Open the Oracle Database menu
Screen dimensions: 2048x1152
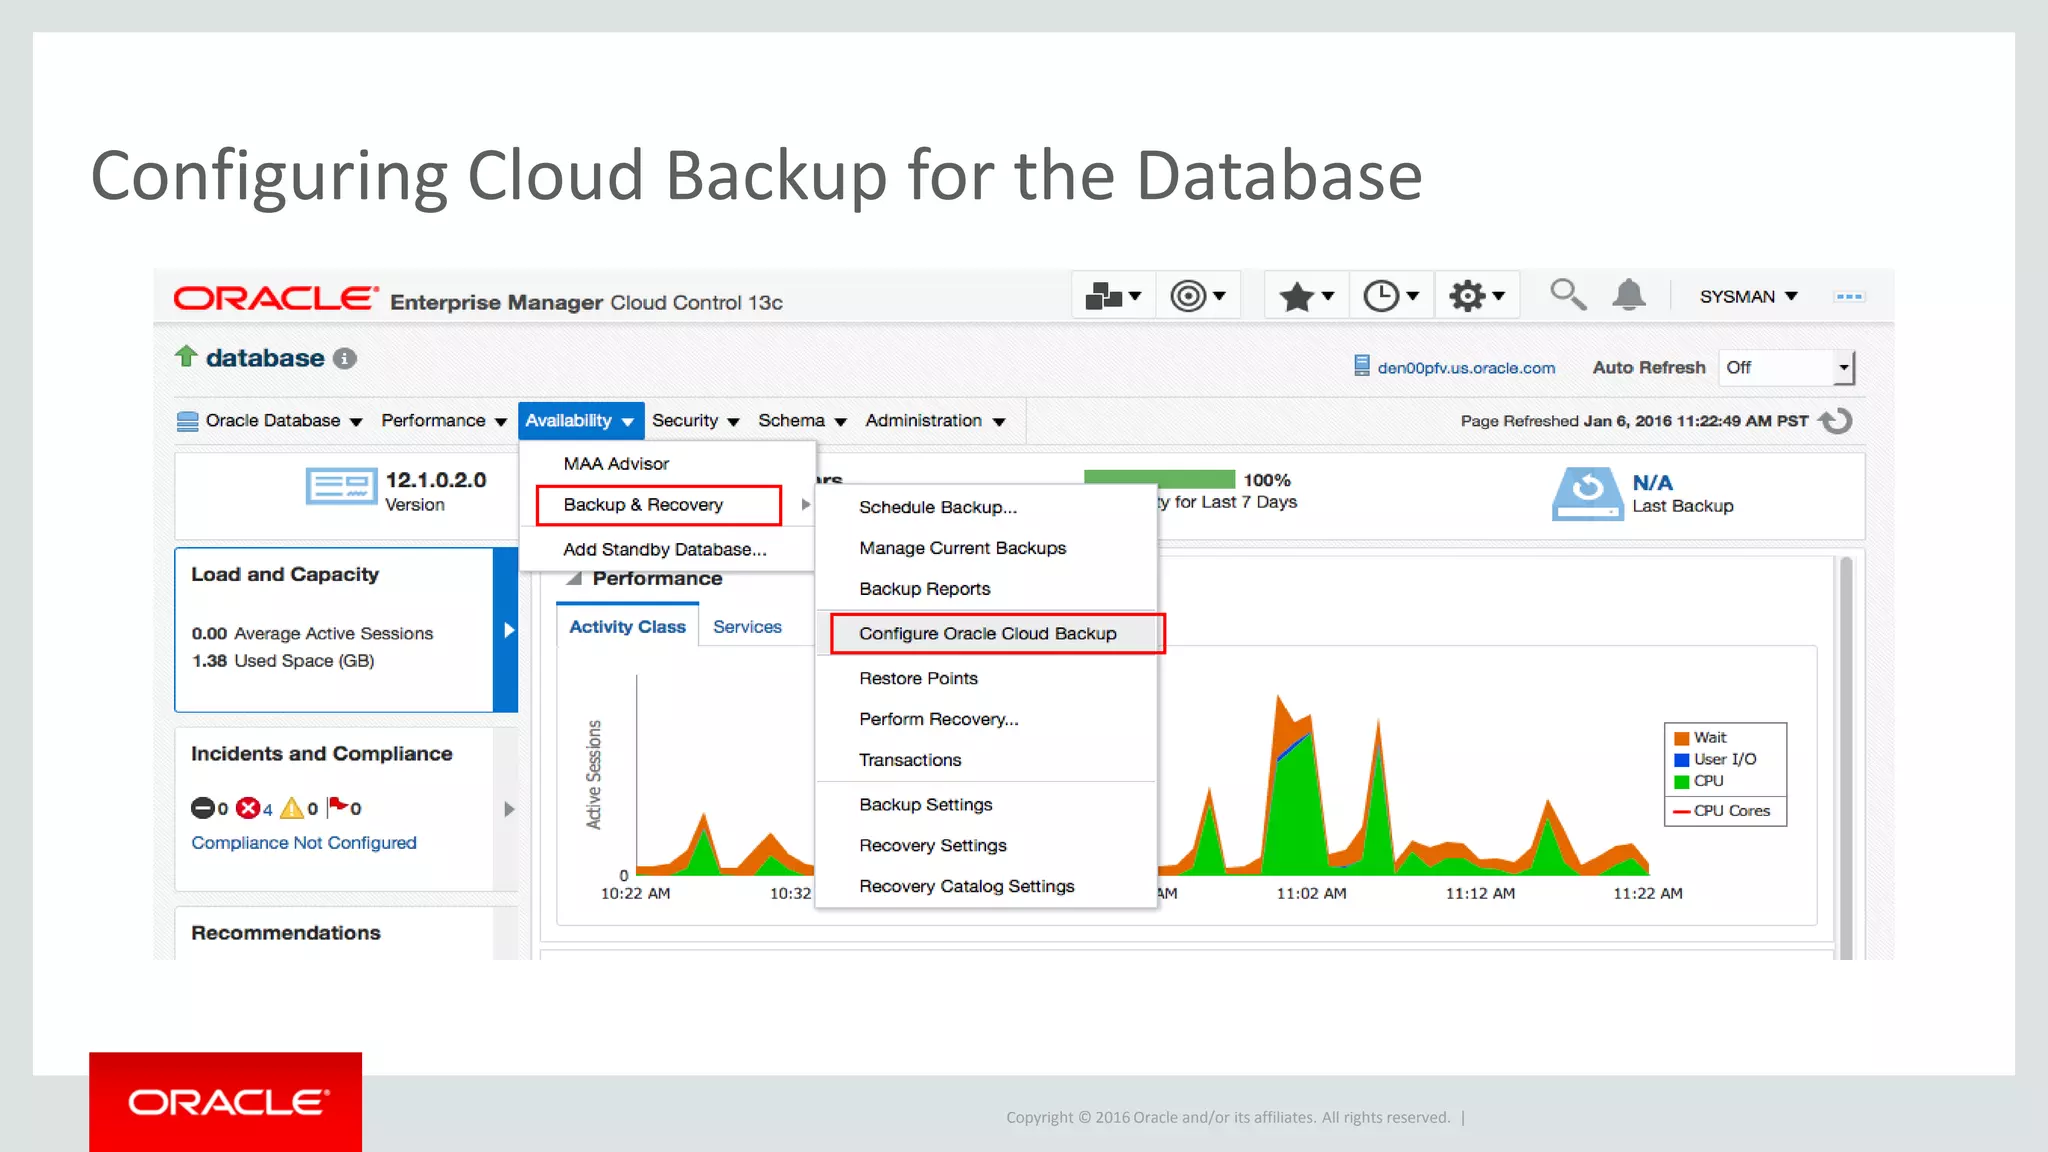point(270,421)
